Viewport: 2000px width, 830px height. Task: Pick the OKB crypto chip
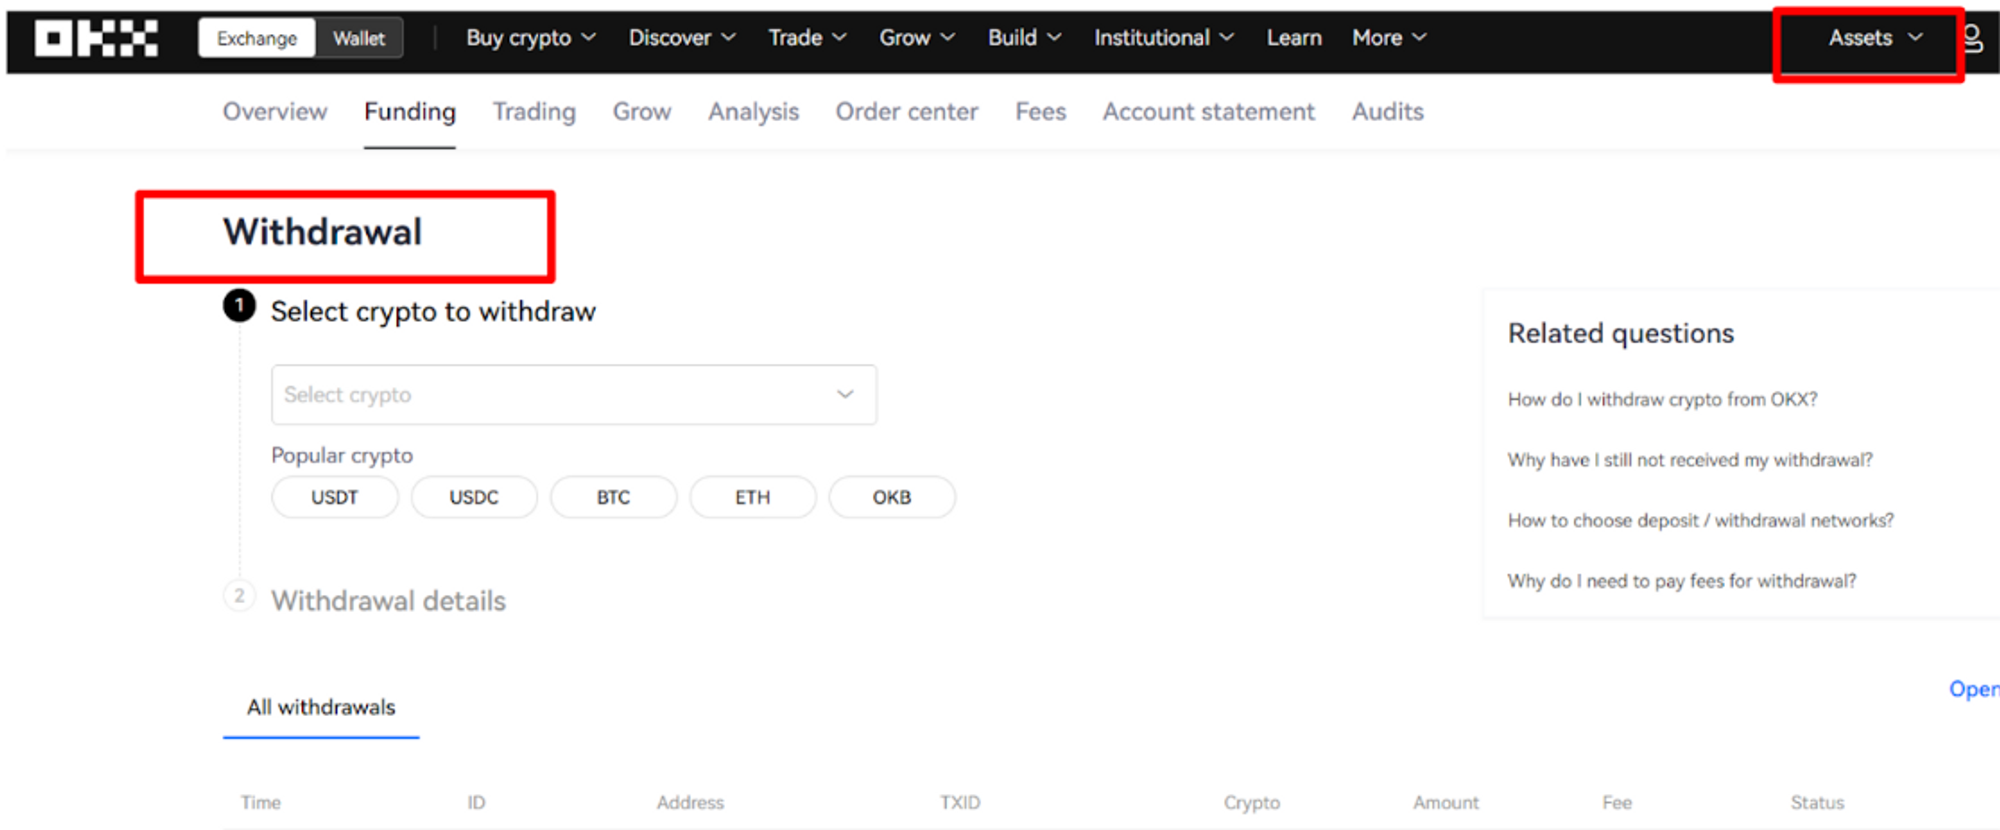891,497
